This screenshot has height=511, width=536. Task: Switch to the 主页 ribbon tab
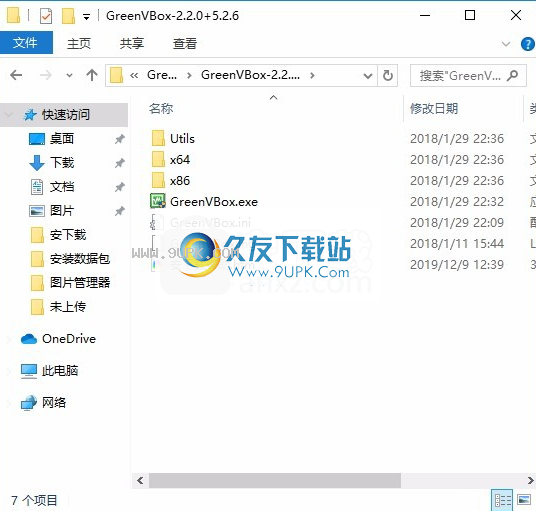pyautogui.click(x=79, y=43)
